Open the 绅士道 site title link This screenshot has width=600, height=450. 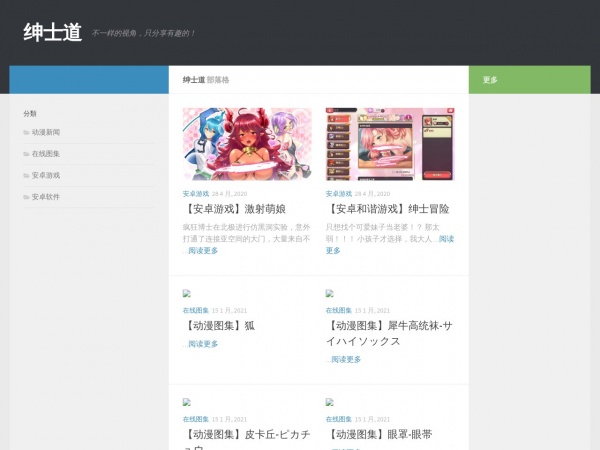pyautogui.click(x=52, y=32)
